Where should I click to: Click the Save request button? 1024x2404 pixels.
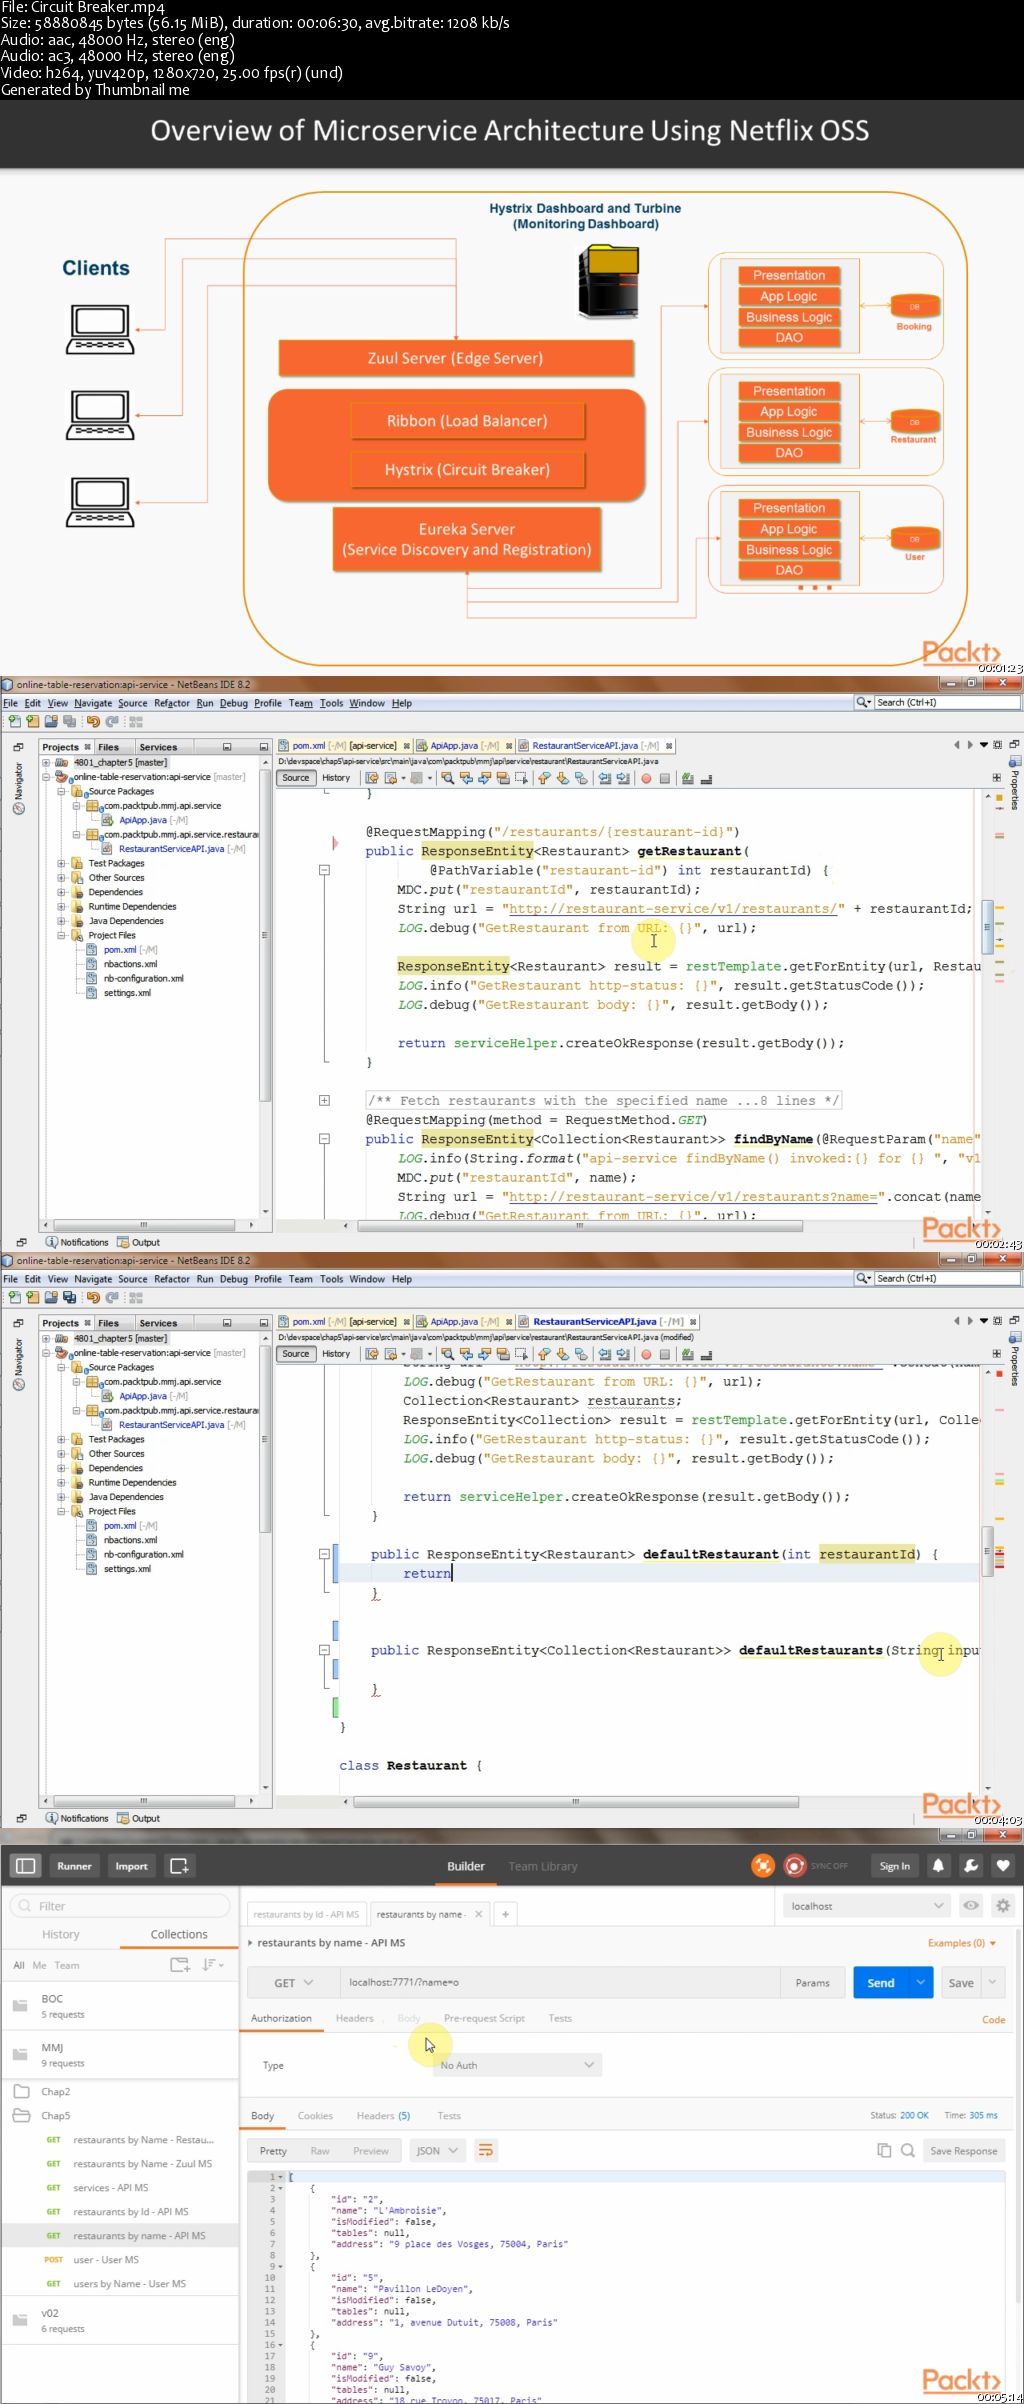961,1983
